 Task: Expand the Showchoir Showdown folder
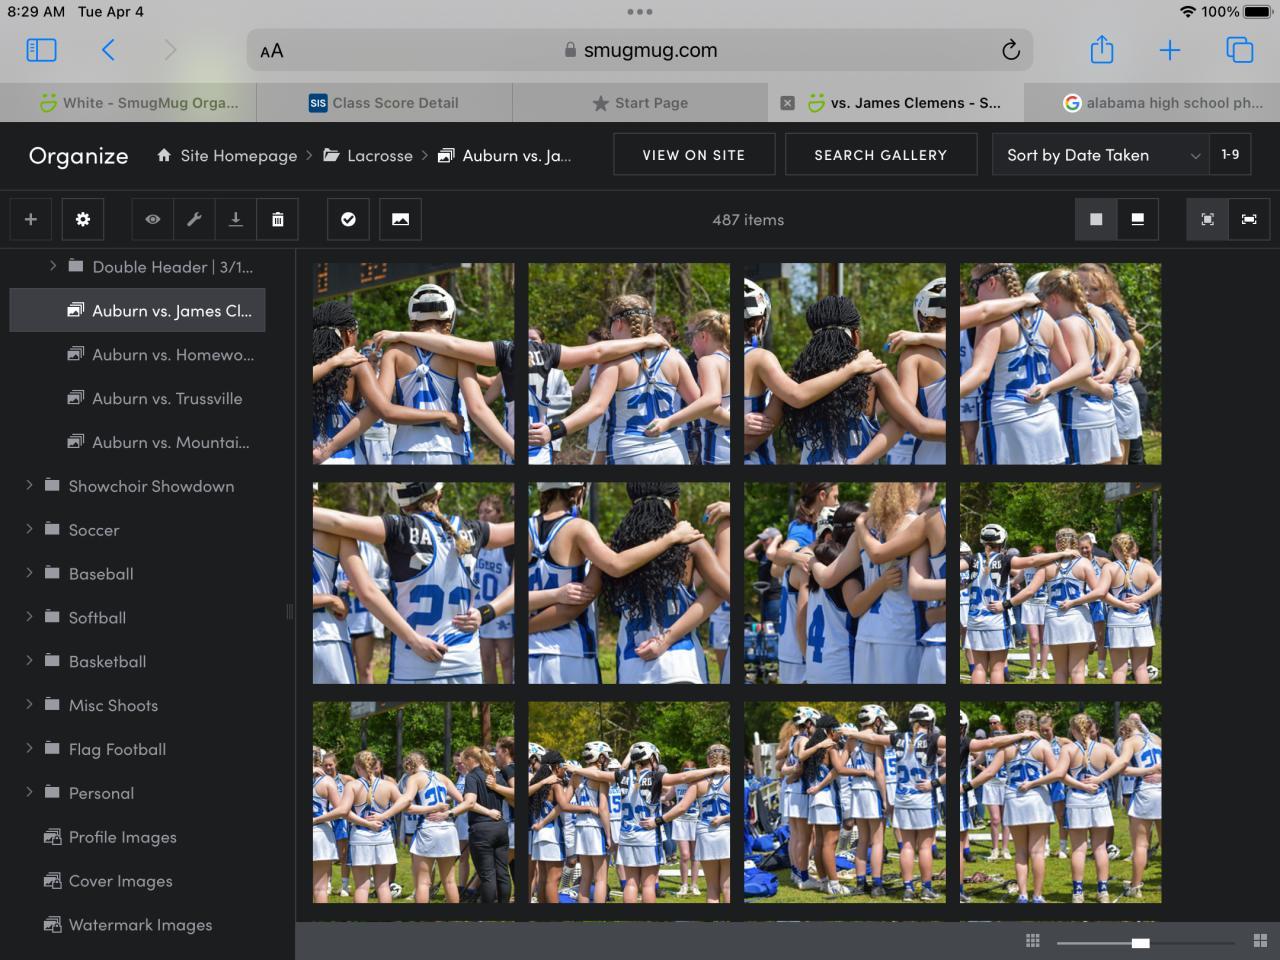(x=29, y=485)
